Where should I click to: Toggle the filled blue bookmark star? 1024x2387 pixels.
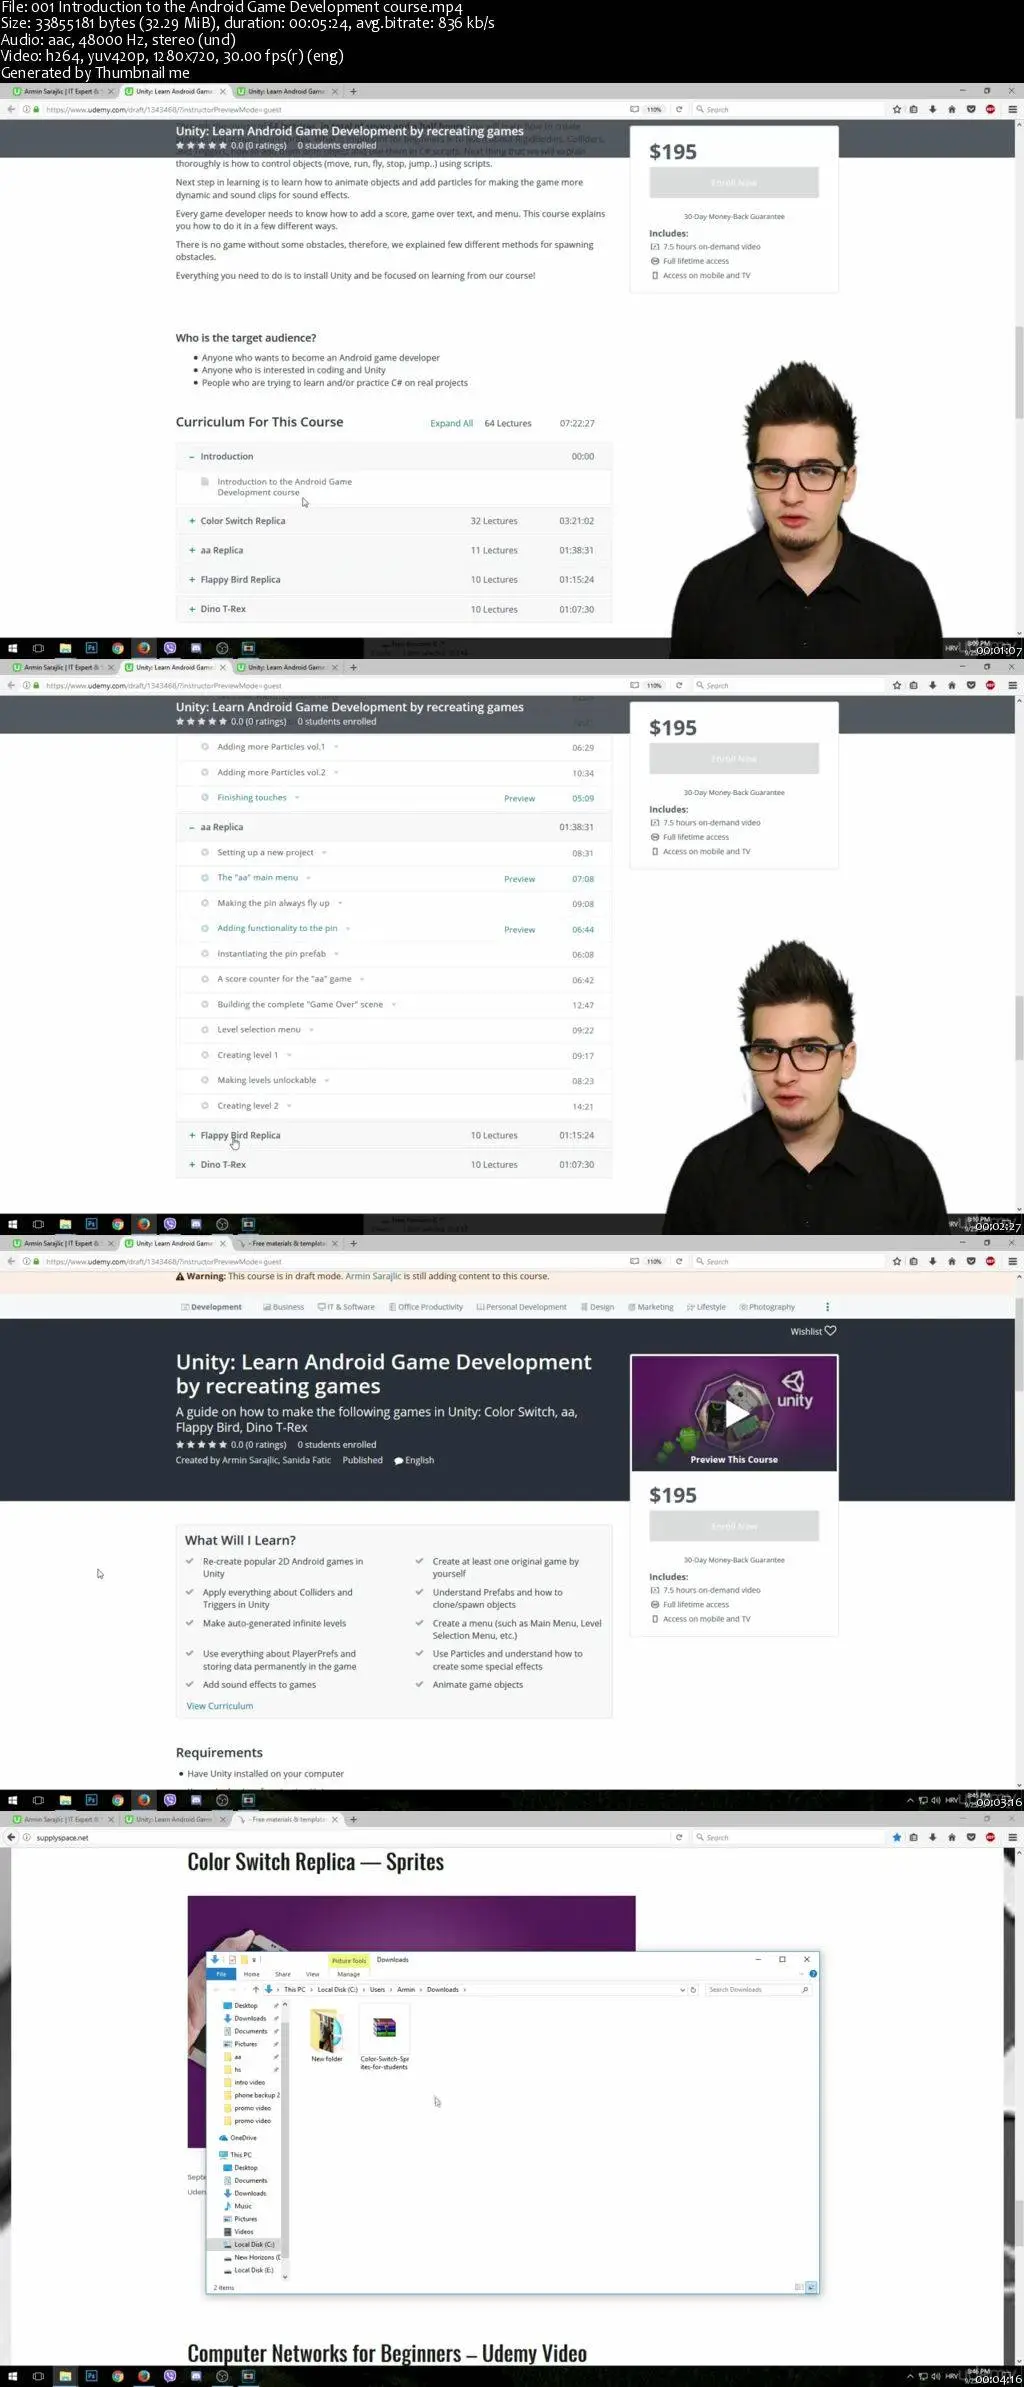[x=896, y=1838]
